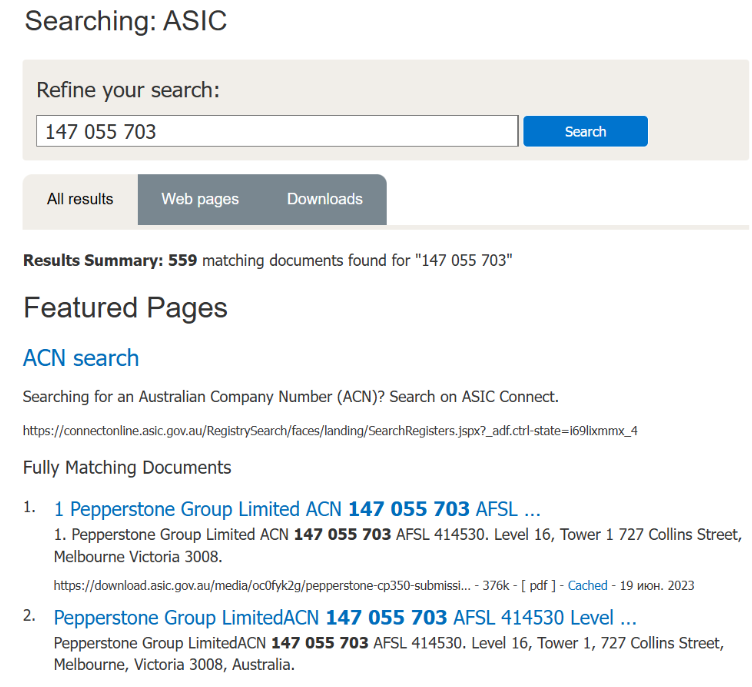This screenshot has width=752, height=687.
Task: Click the 'Refine your search:' label
Action: coord(128,90)
